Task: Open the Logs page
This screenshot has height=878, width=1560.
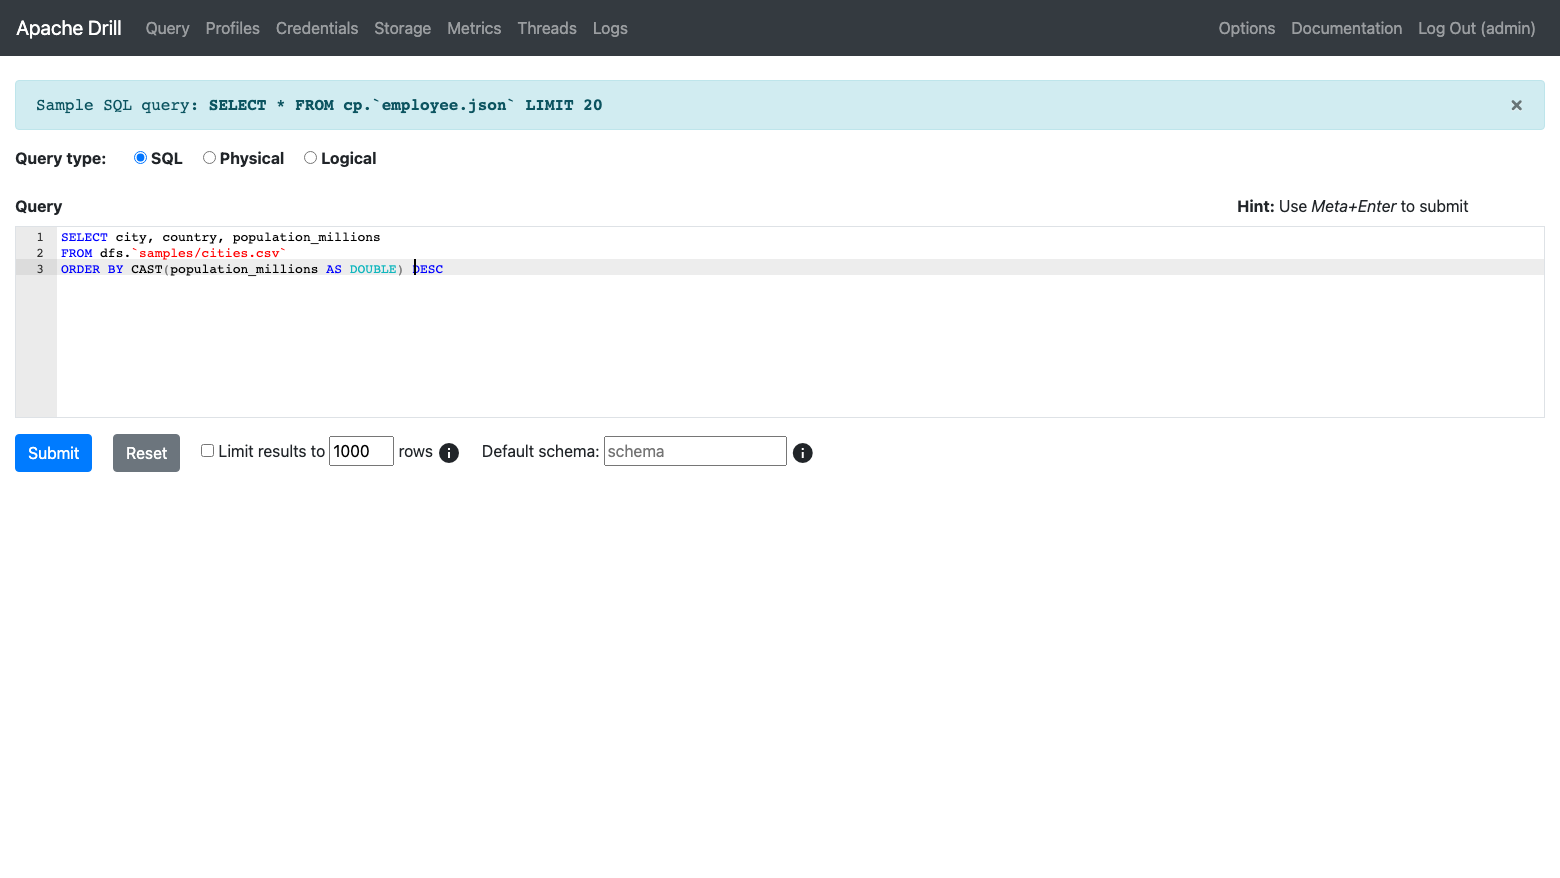Action: [x=610, y=28]
